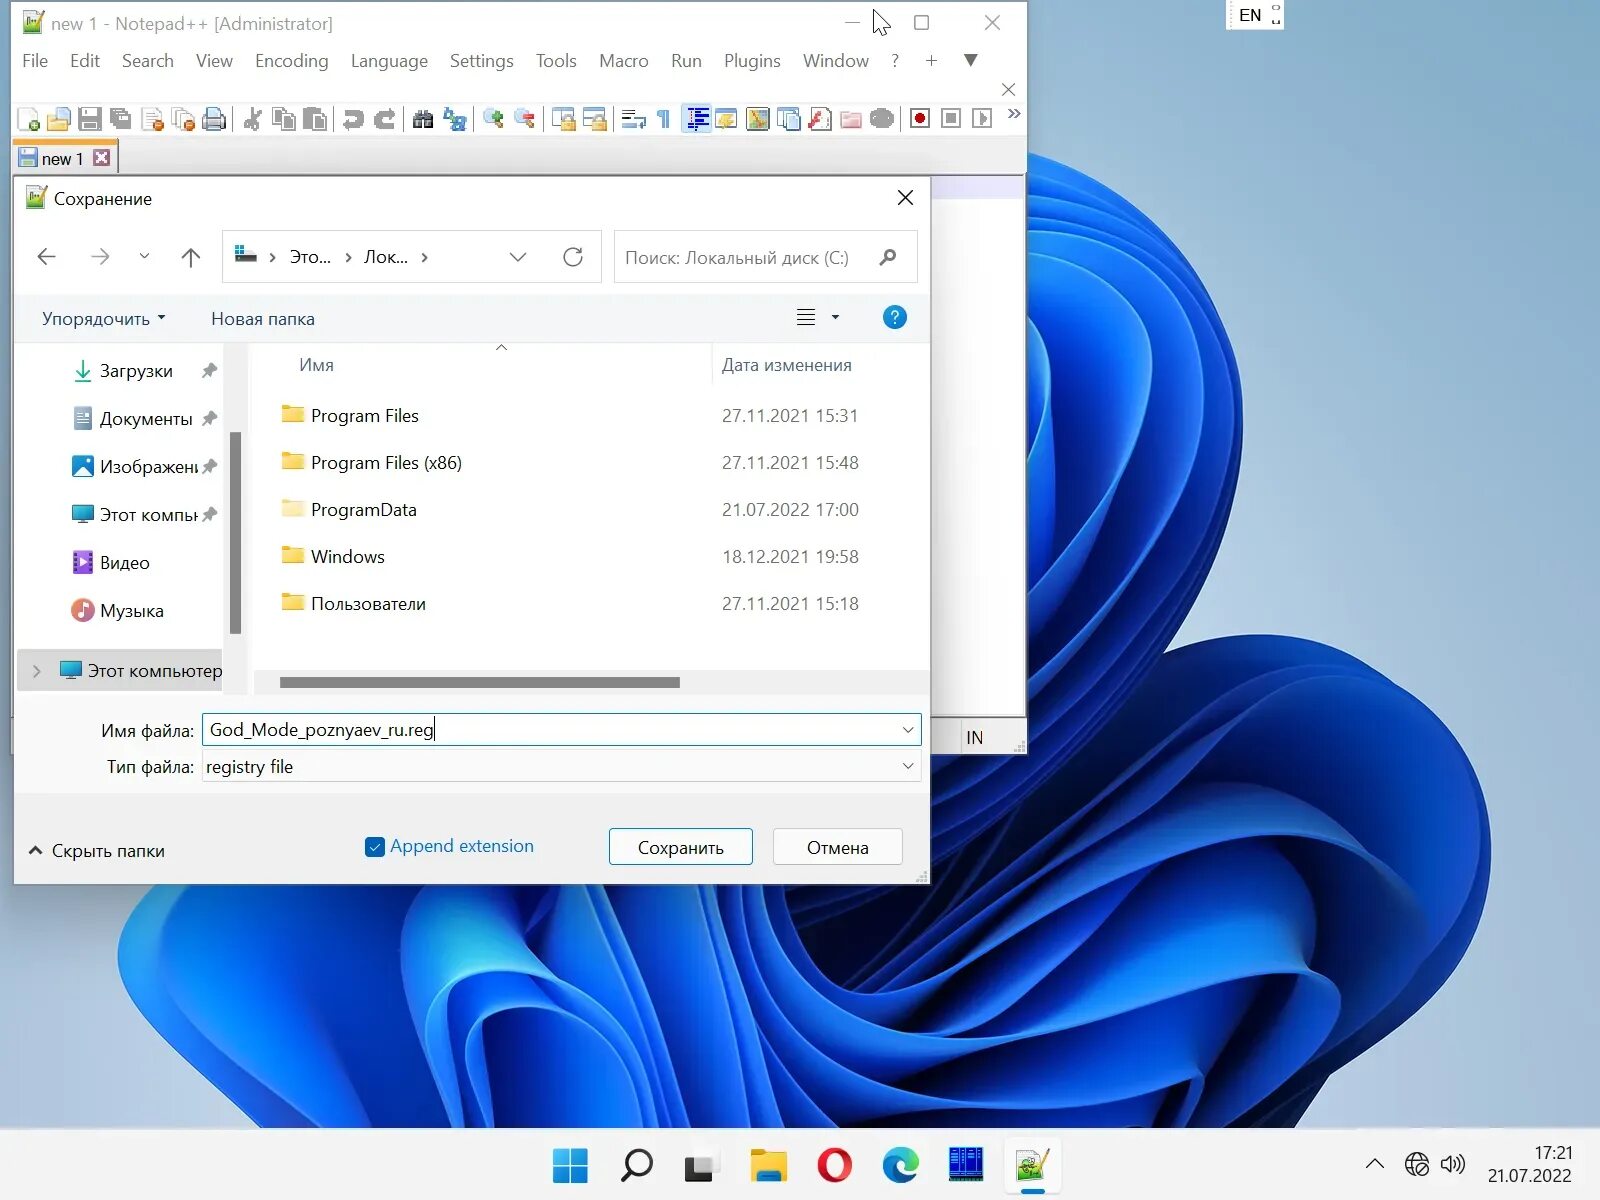This screenshot has width=1600, height=1200.
Task: Click the search field for Локальный диск (C:)
Action: tap(765, 257)
